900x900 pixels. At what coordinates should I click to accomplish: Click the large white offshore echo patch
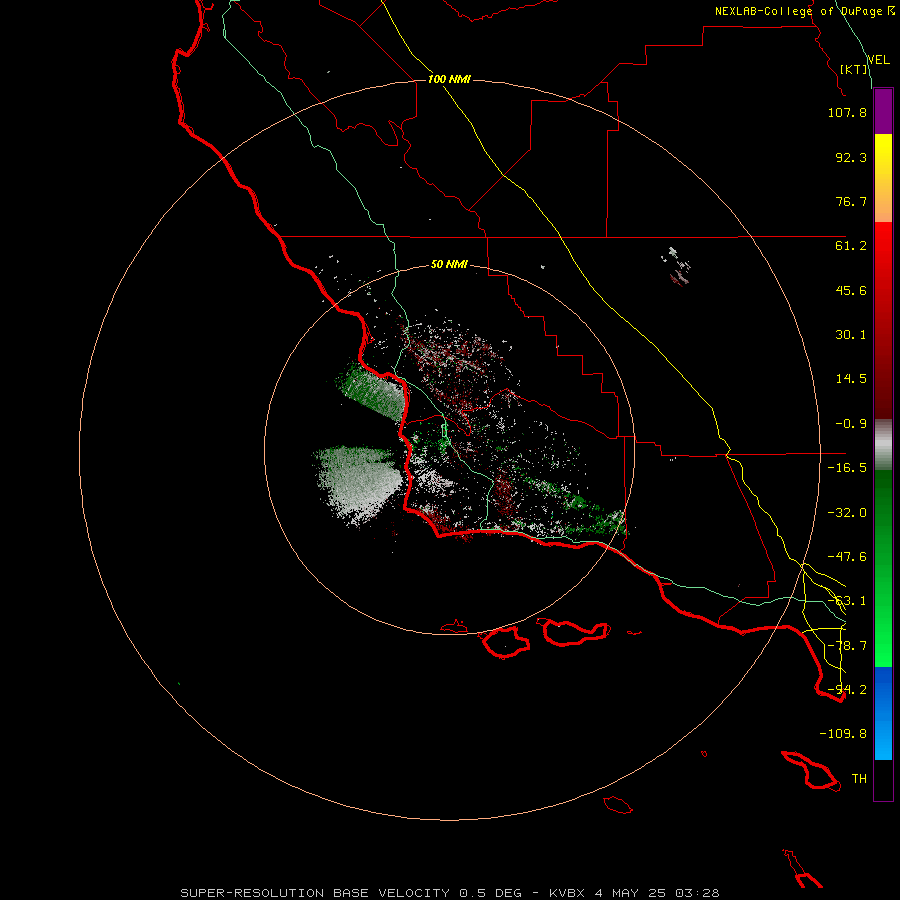pos(358,482)
